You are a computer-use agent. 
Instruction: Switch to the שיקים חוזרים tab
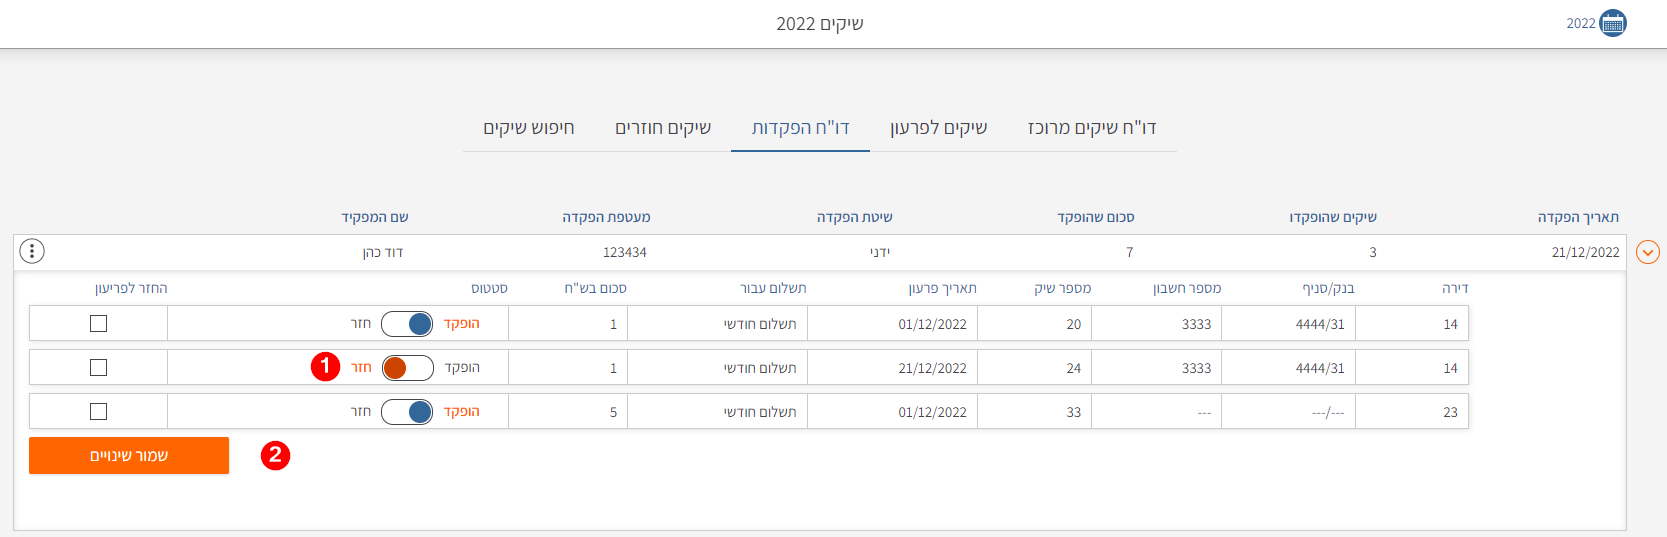coord(663,128)
